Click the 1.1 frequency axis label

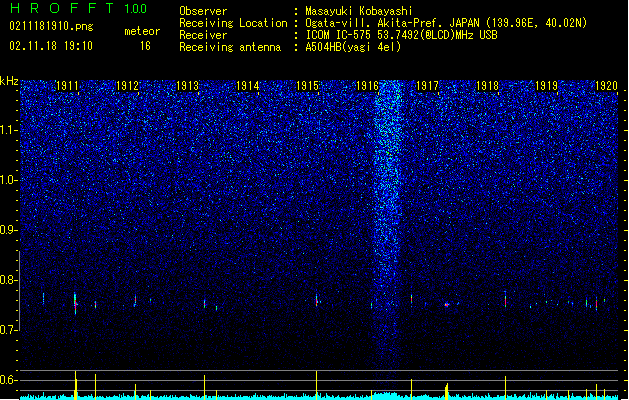tap(9, 130)
